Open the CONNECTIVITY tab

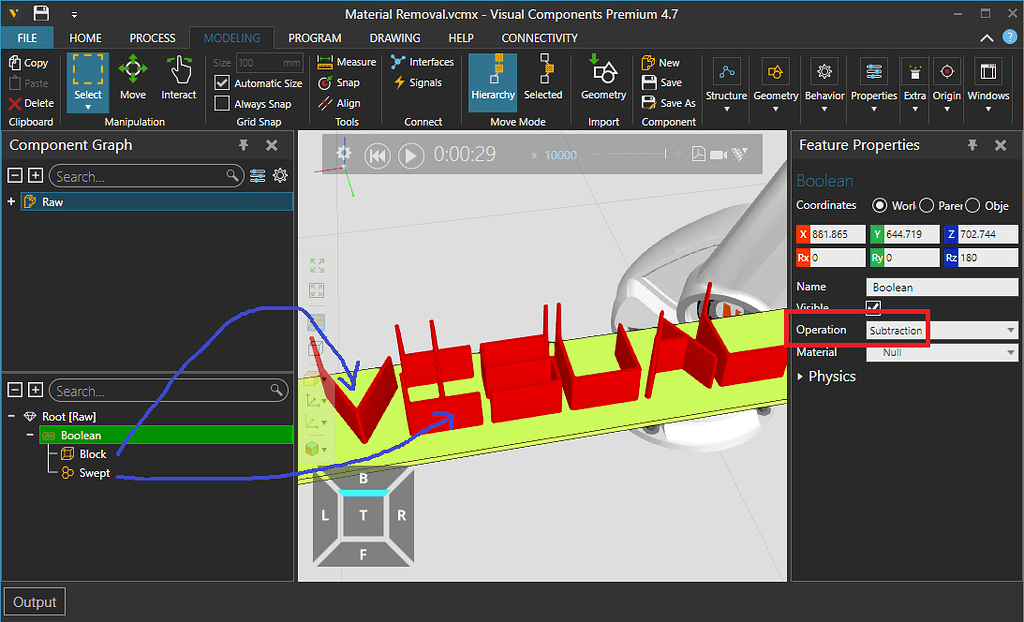click(x=539, y=37)
